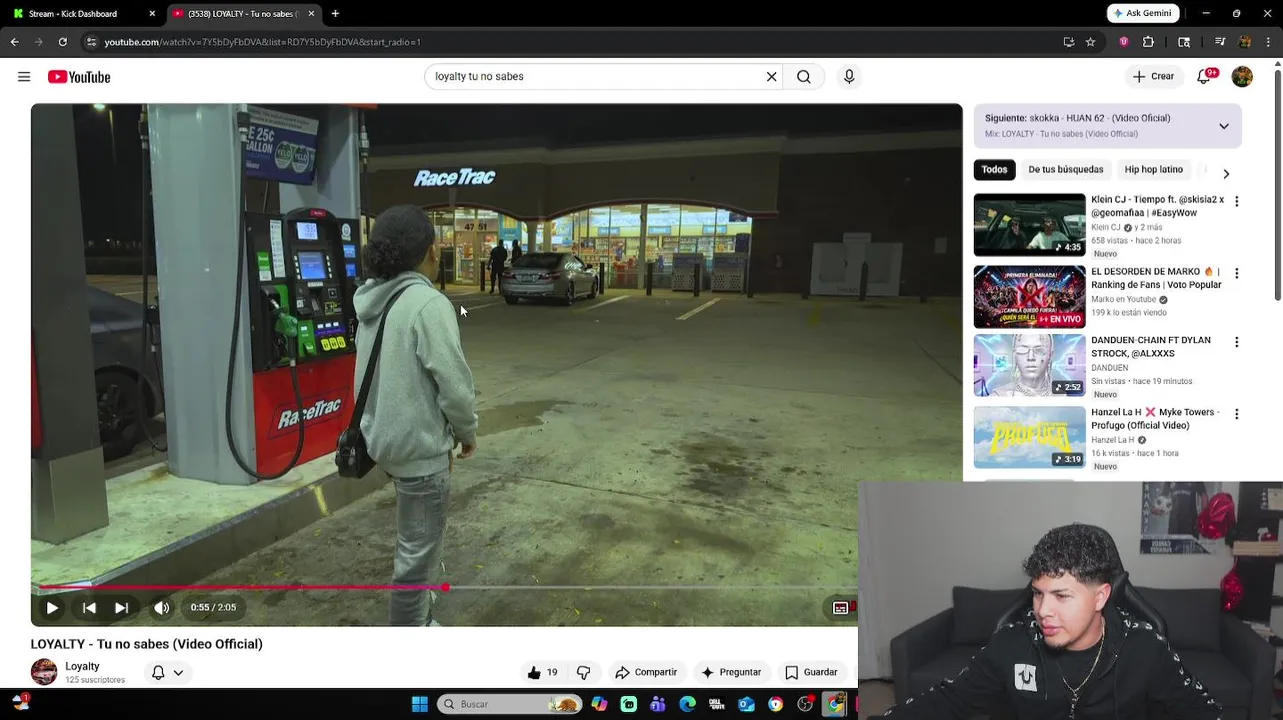Click the browser address bar URL
The width and height of the screenshot is (1283, 720).
[x=262, y=42]
